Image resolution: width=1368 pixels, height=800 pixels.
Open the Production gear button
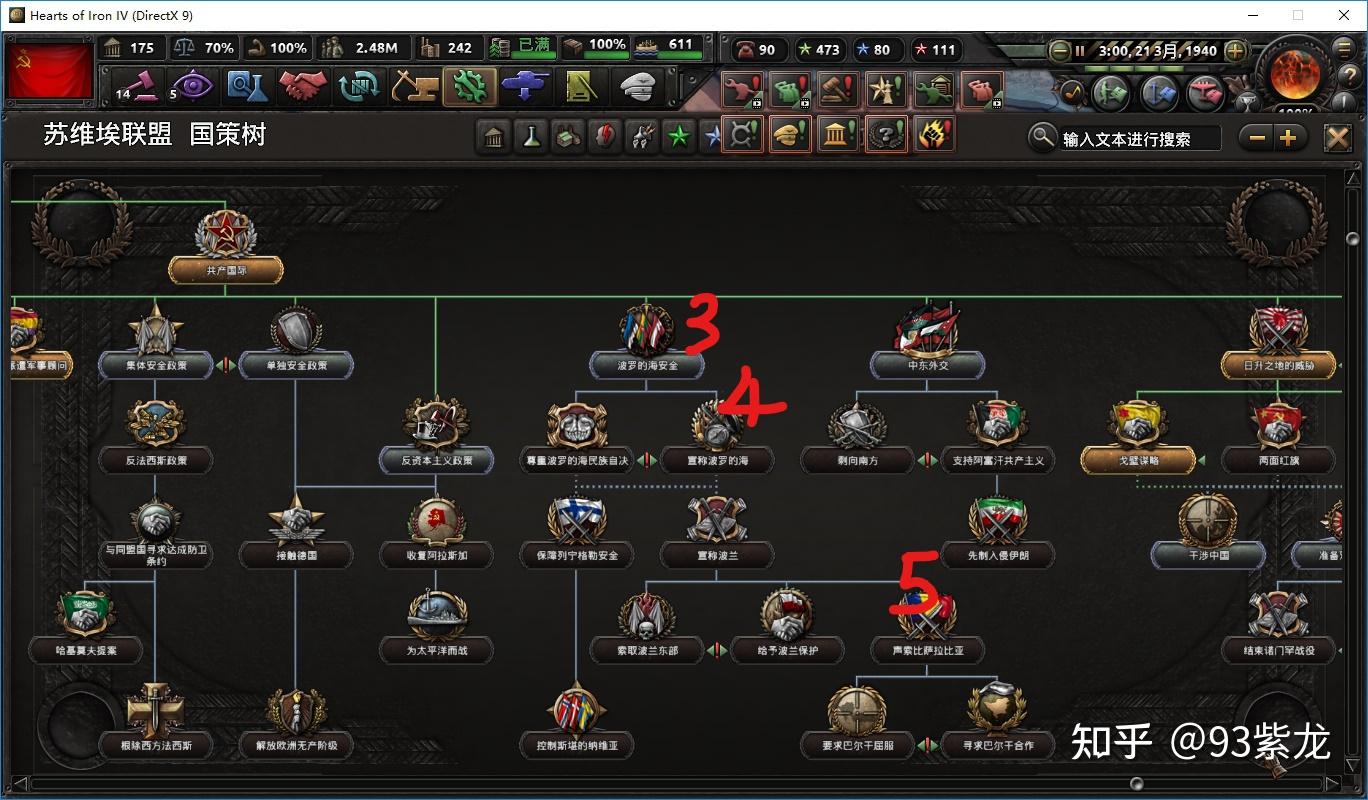tap(470, 86)
